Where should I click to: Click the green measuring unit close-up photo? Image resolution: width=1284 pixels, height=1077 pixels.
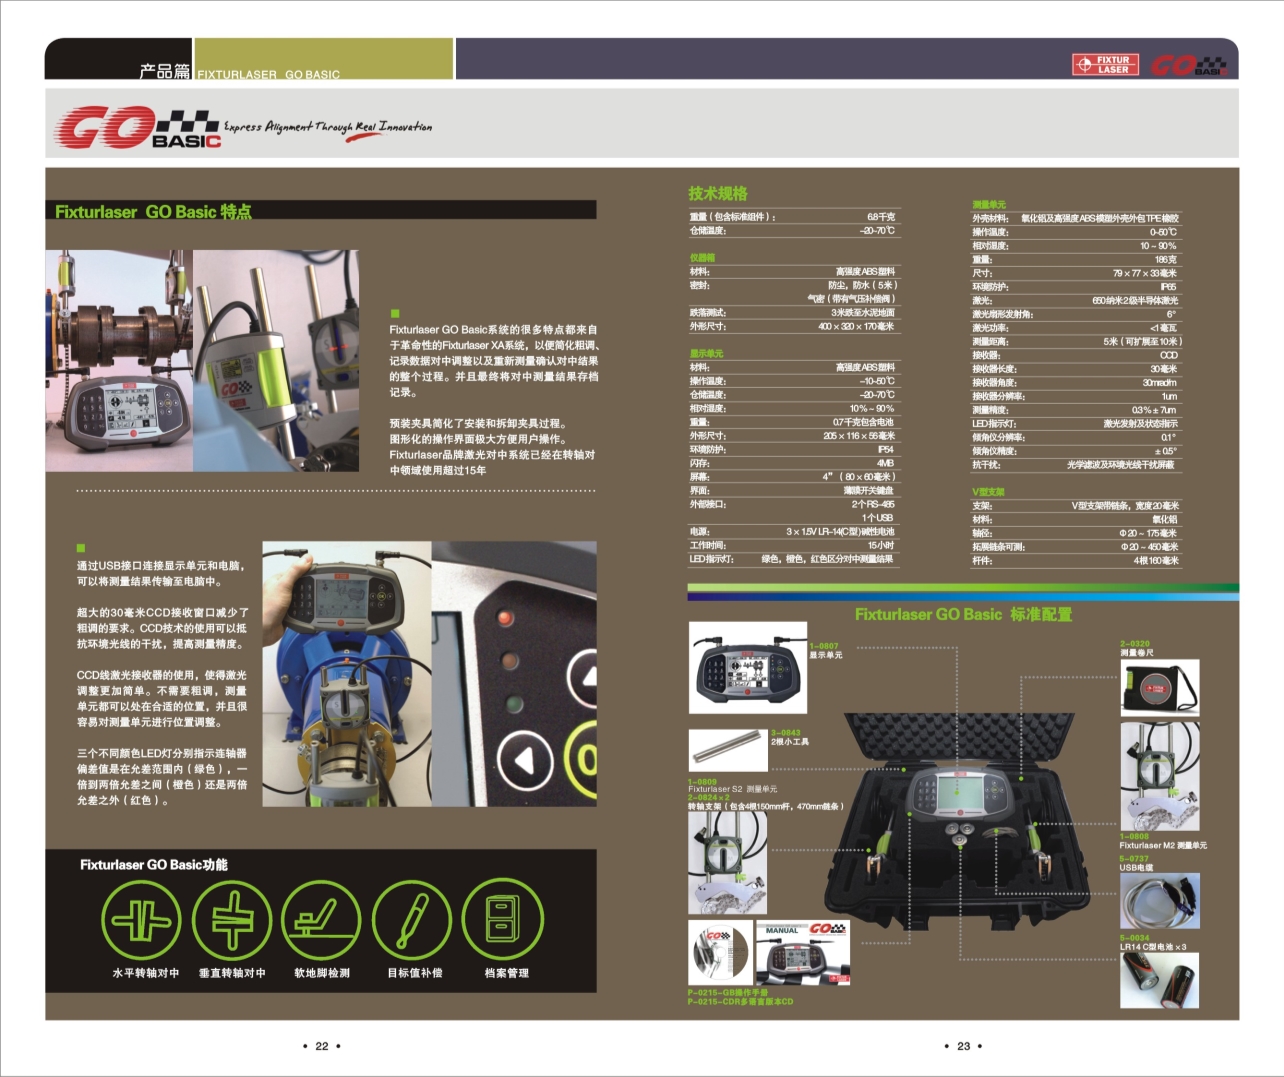(276, 361)
